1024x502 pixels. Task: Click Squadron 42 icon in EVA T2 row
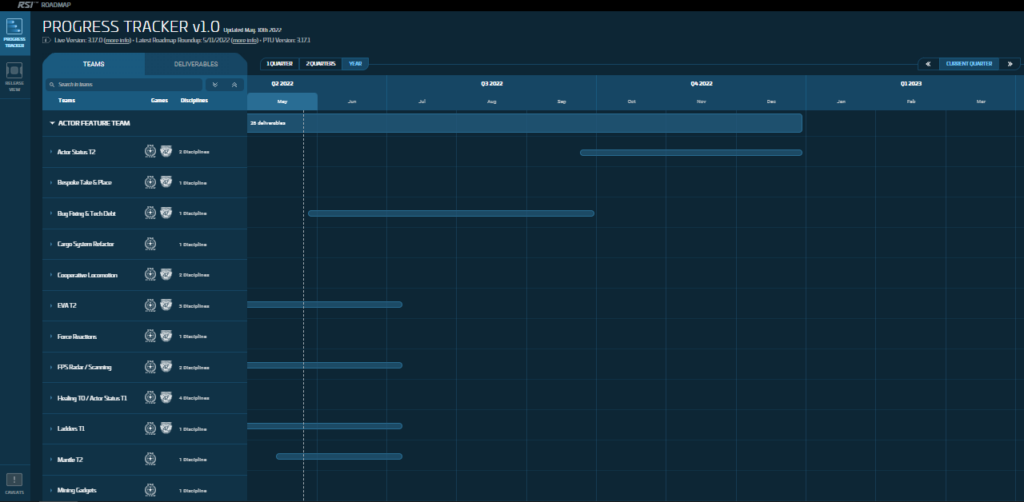(x=166, y=306)
